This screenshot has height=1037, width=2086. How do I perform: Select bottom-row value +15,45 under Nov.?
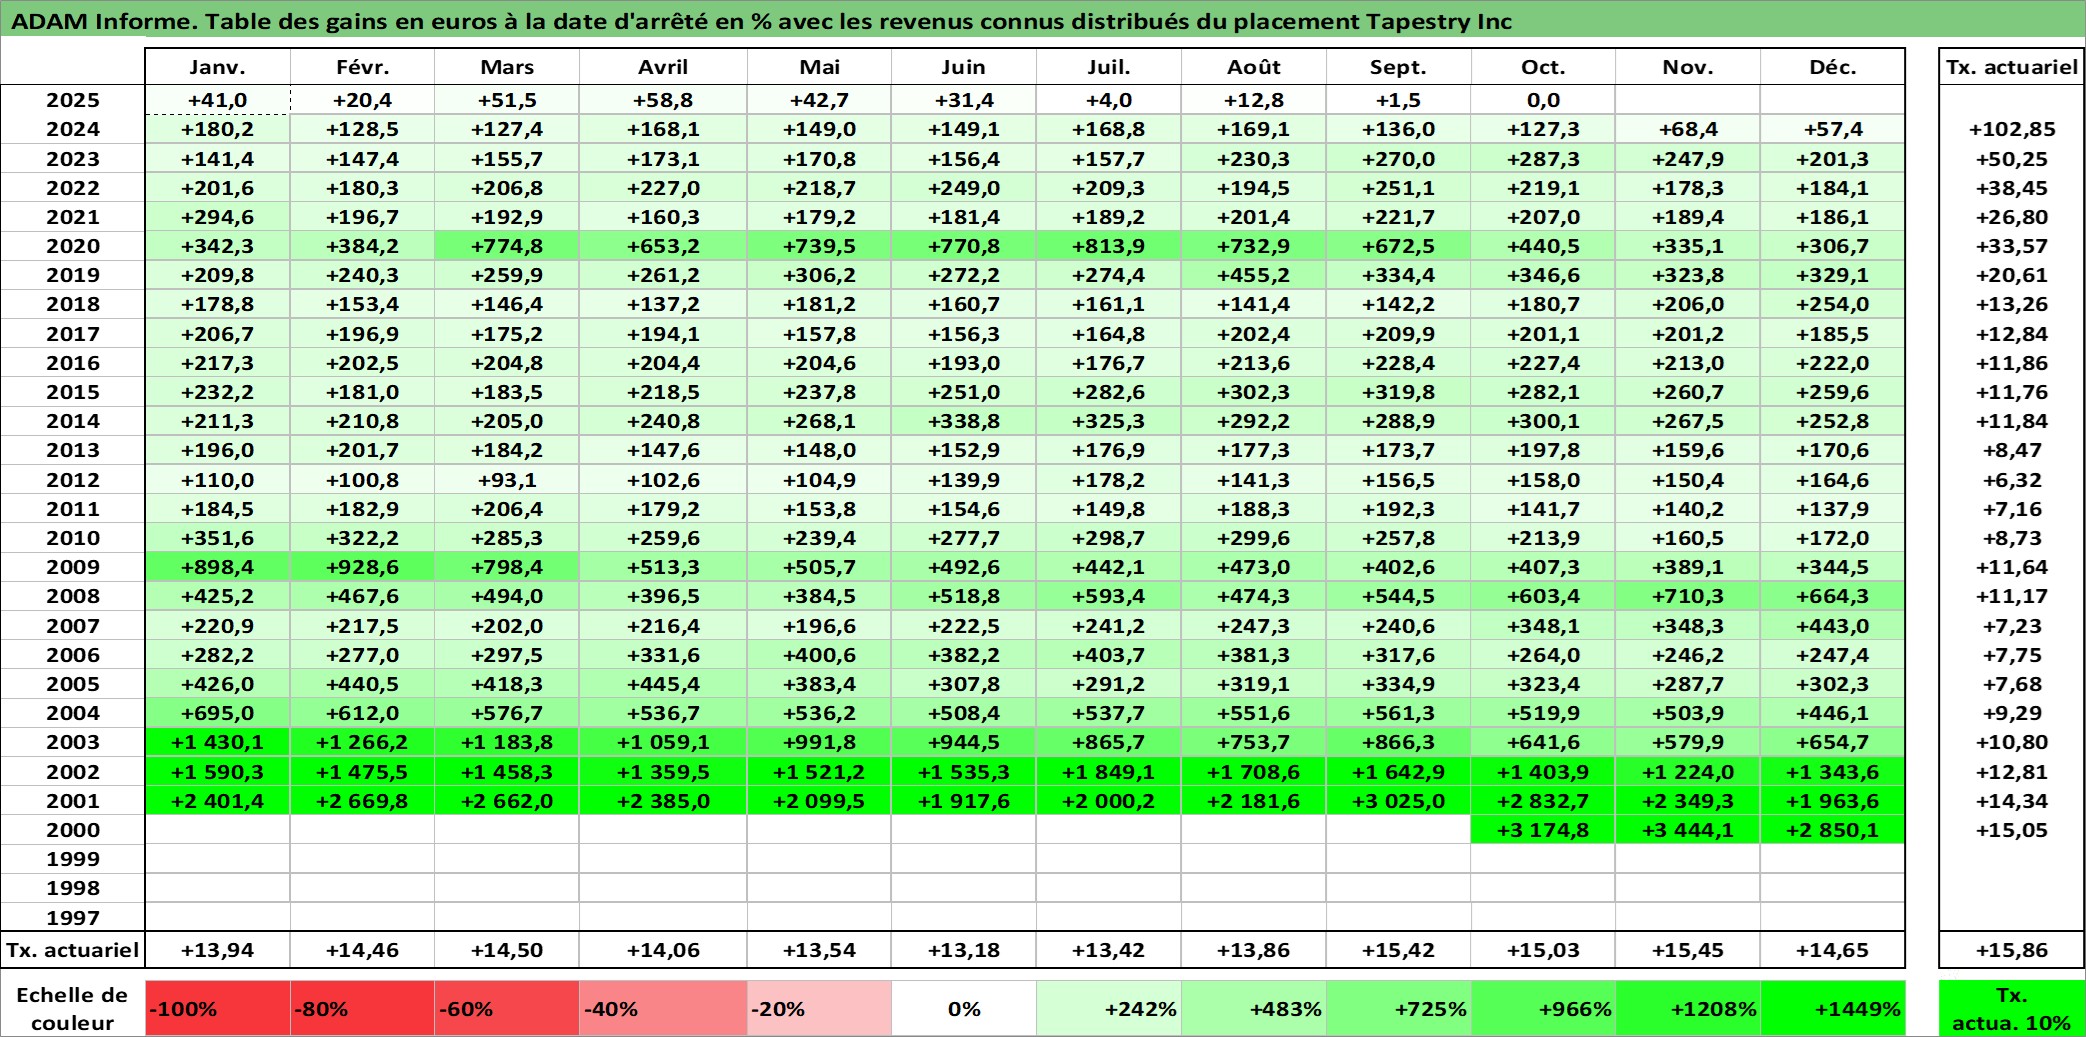[1688, 950]
